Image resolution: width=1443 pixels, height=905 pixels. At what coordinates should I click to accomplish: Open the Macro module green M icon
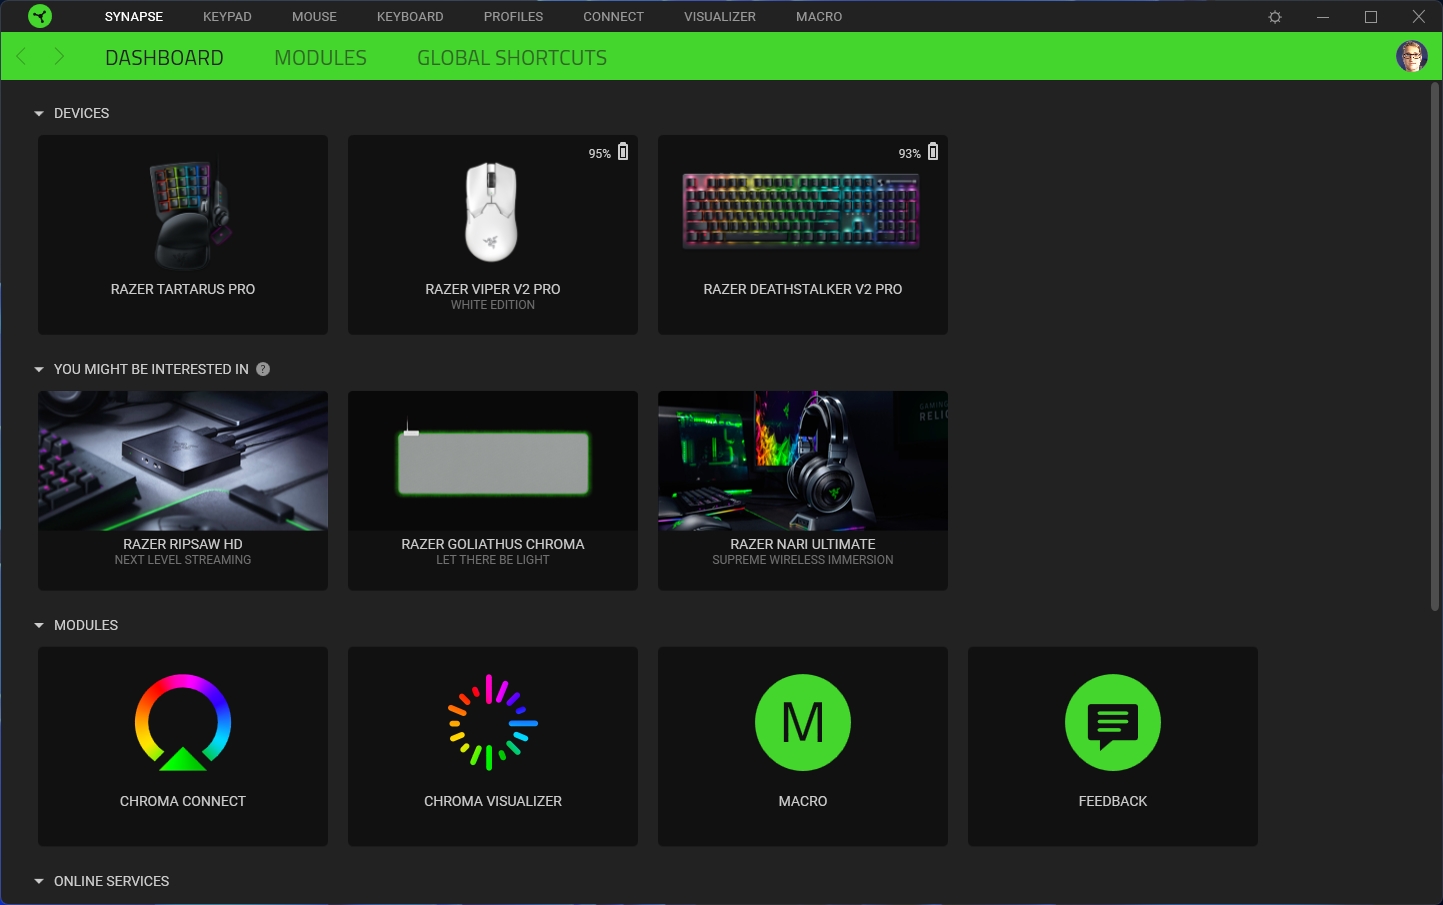(803, 723)
